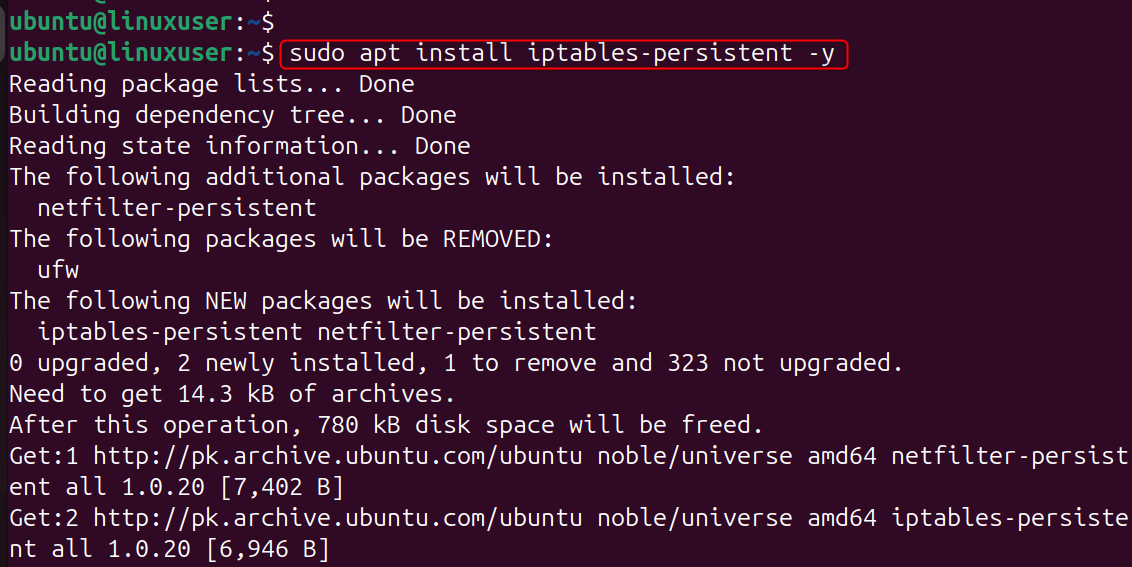Select netfilter-persistent under additional packages
The image size is (1132, 567).
click(176, 208)
